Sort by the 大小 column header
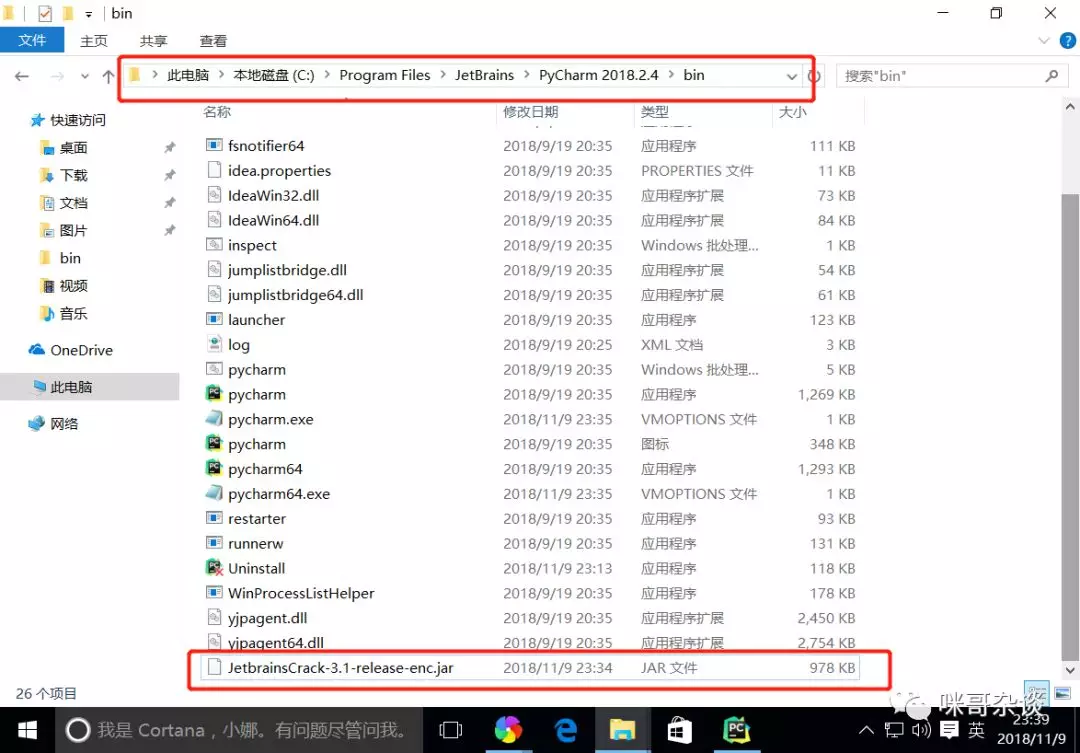1080x753 pixels. 792,112
